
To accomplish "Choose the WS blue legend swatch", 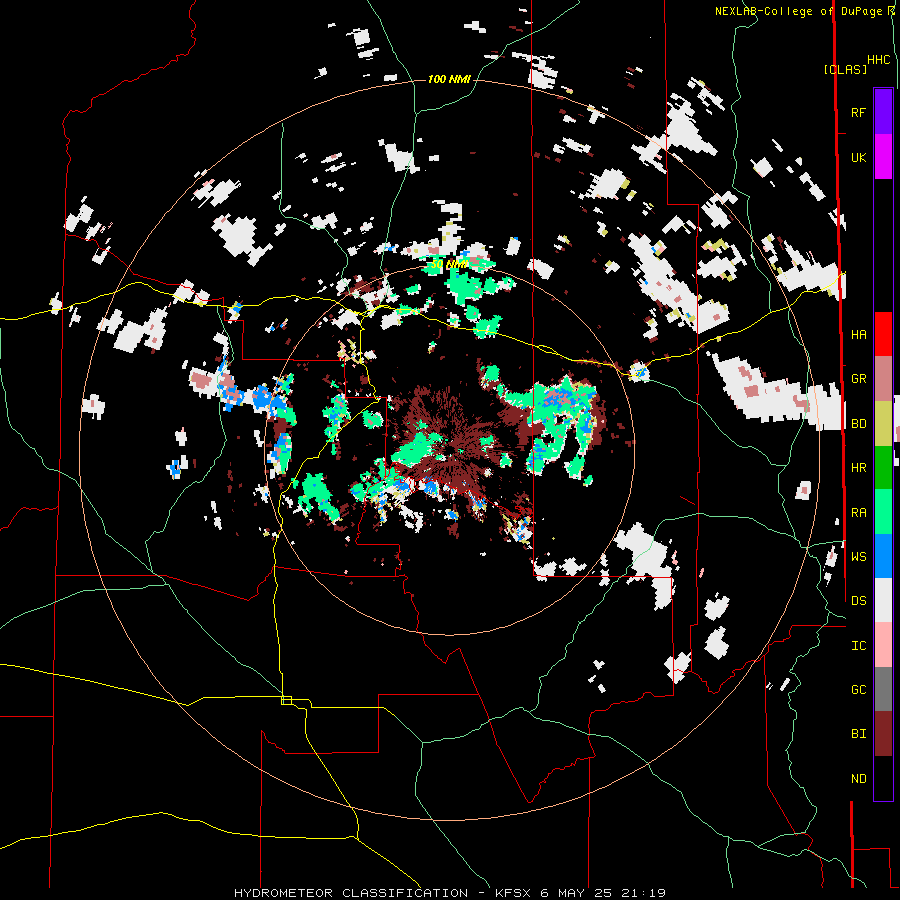I will coord(883,556).
